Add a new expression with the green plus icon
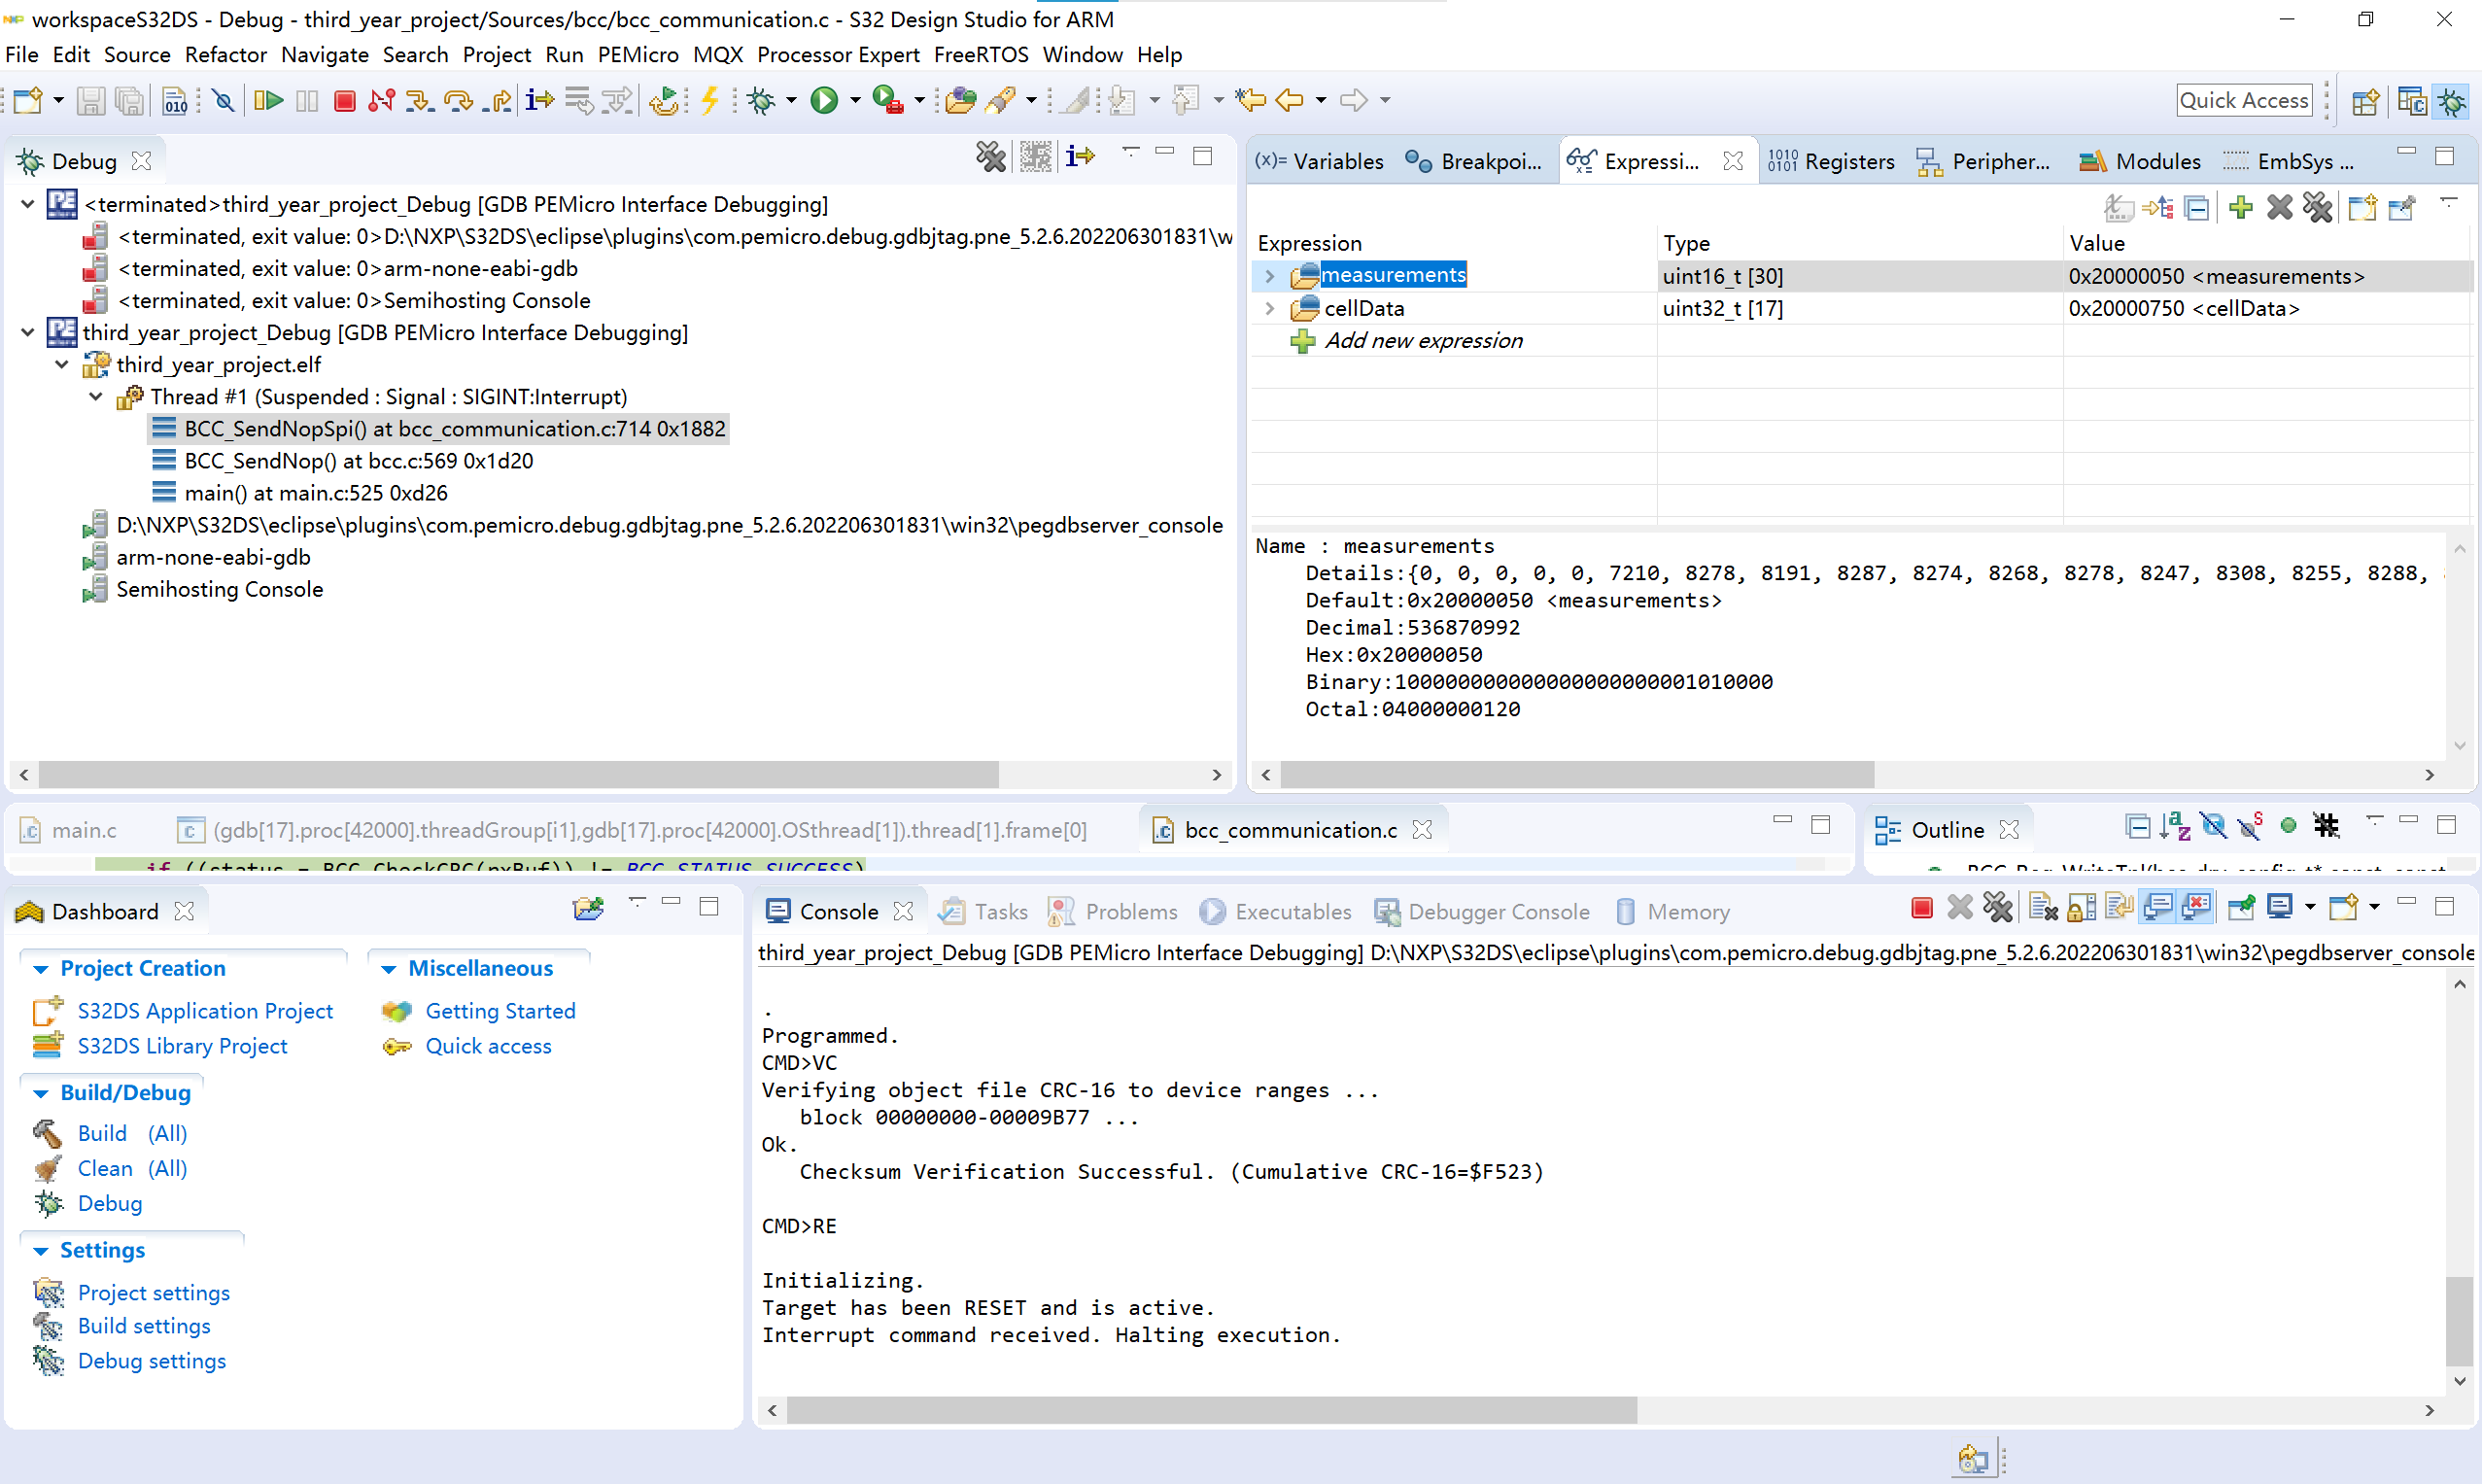 [2240, 207]
